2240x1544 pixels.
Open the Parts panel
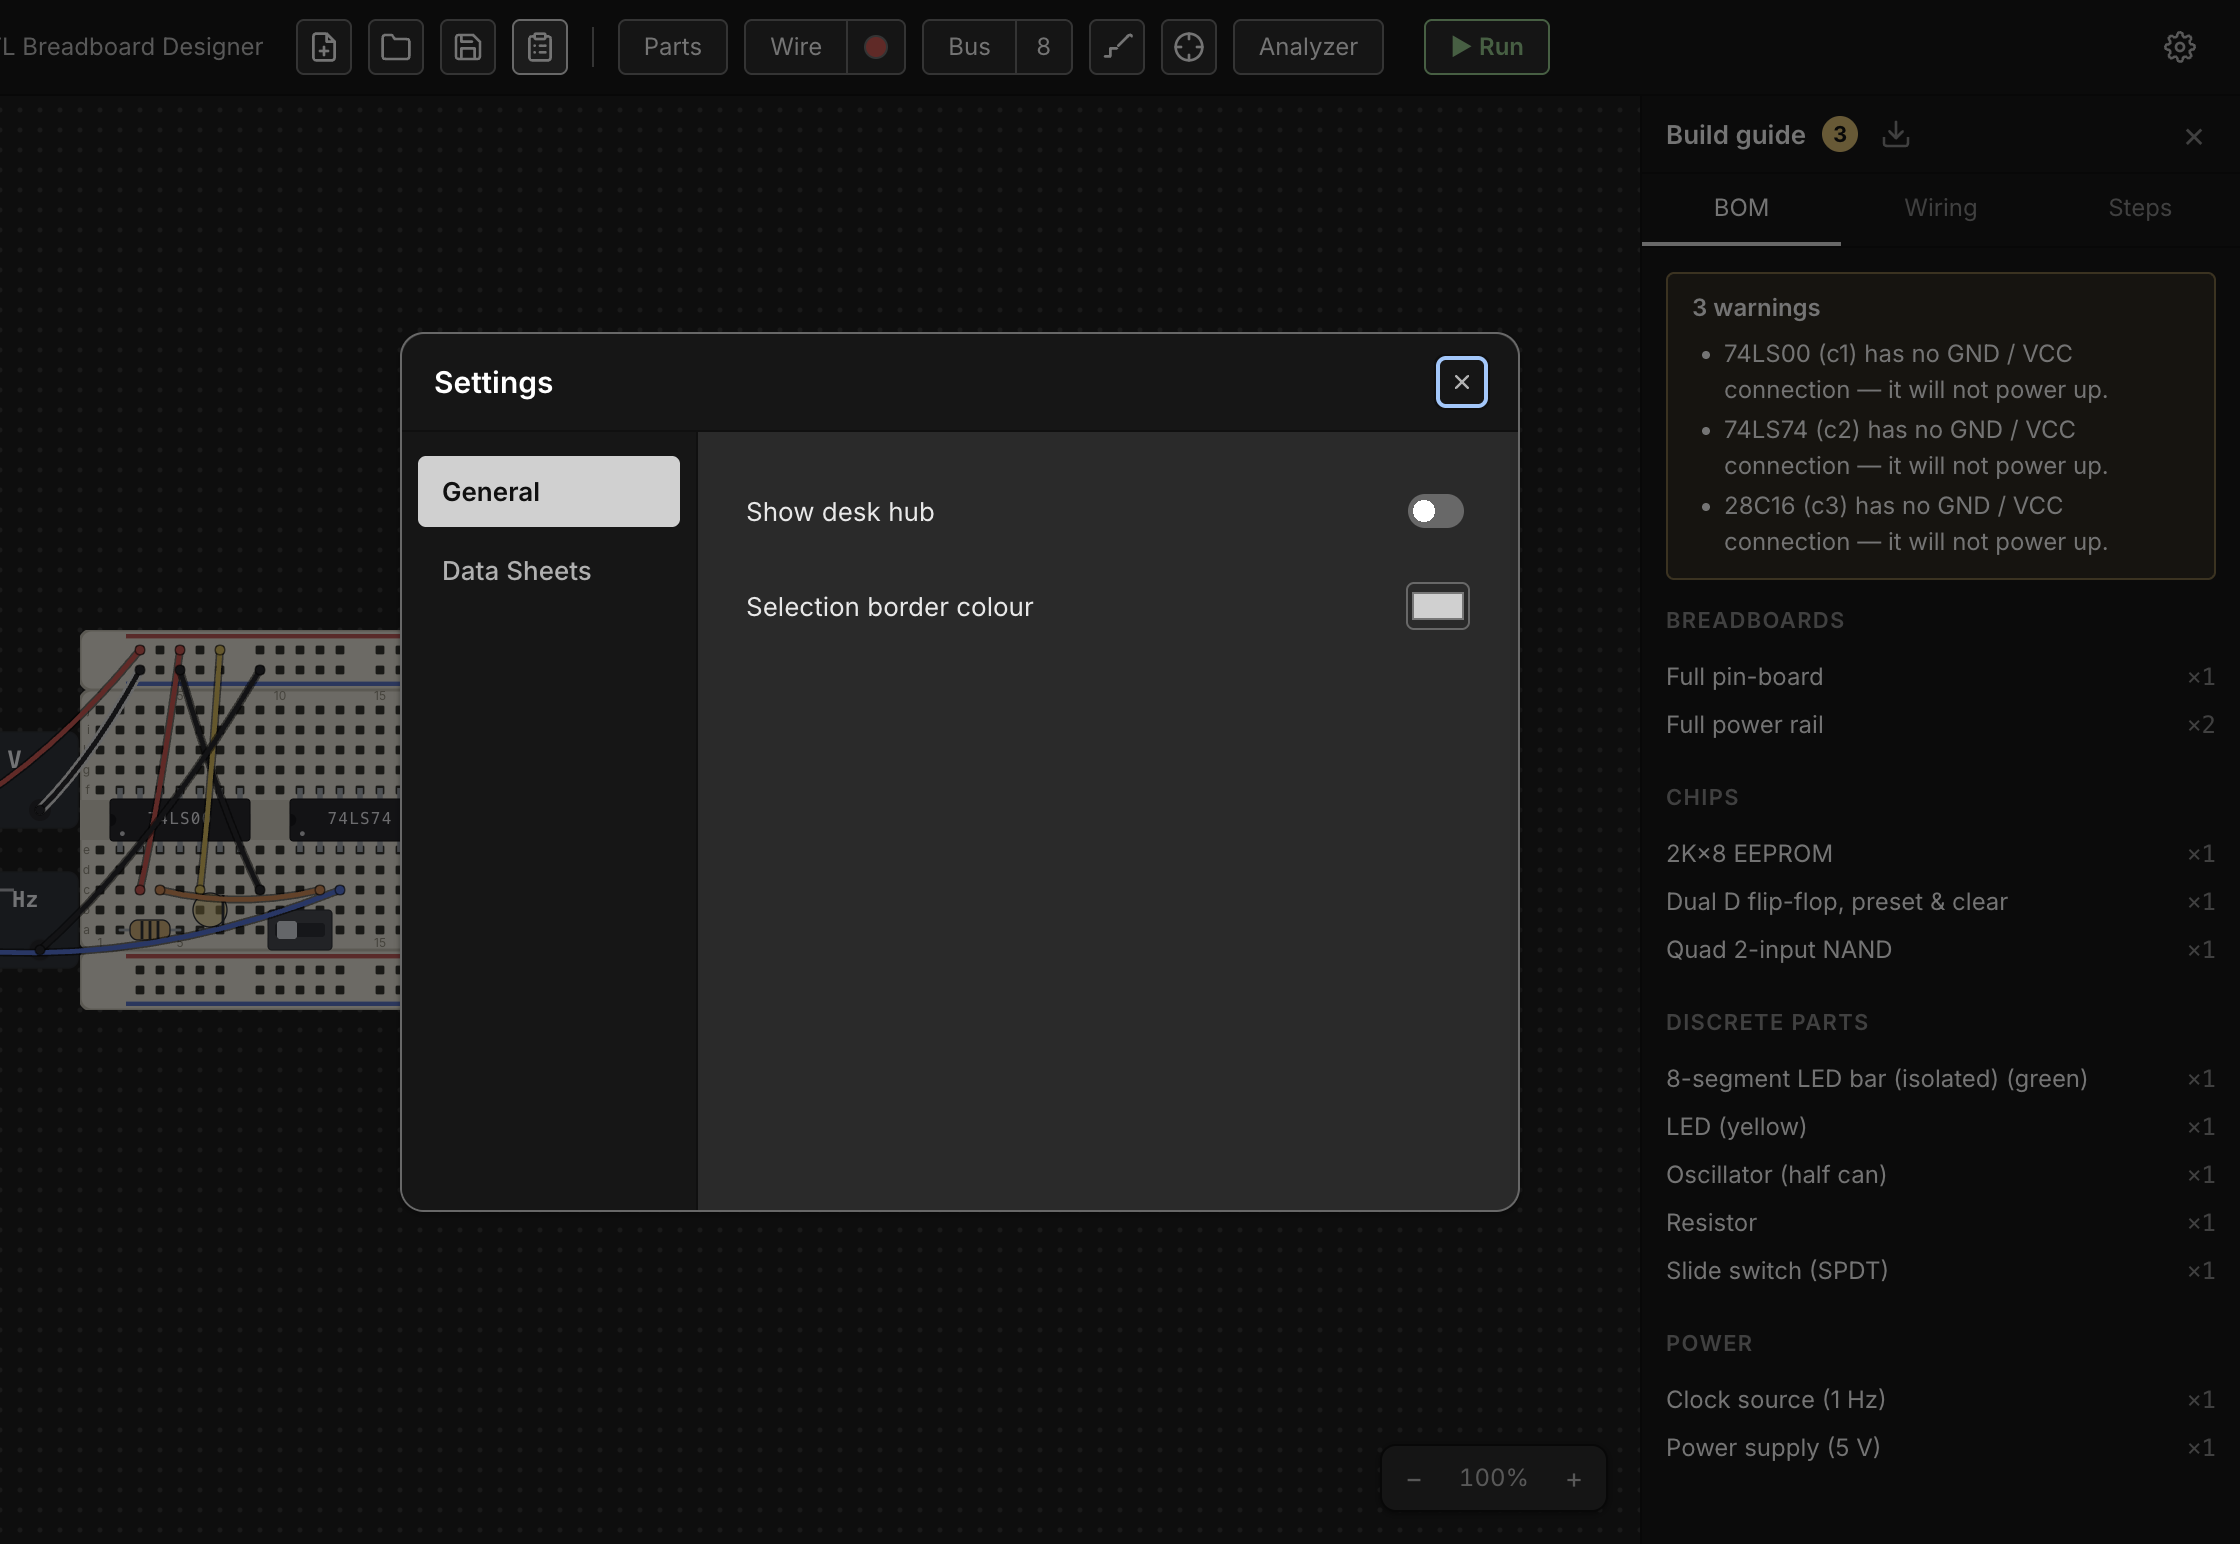673,47
